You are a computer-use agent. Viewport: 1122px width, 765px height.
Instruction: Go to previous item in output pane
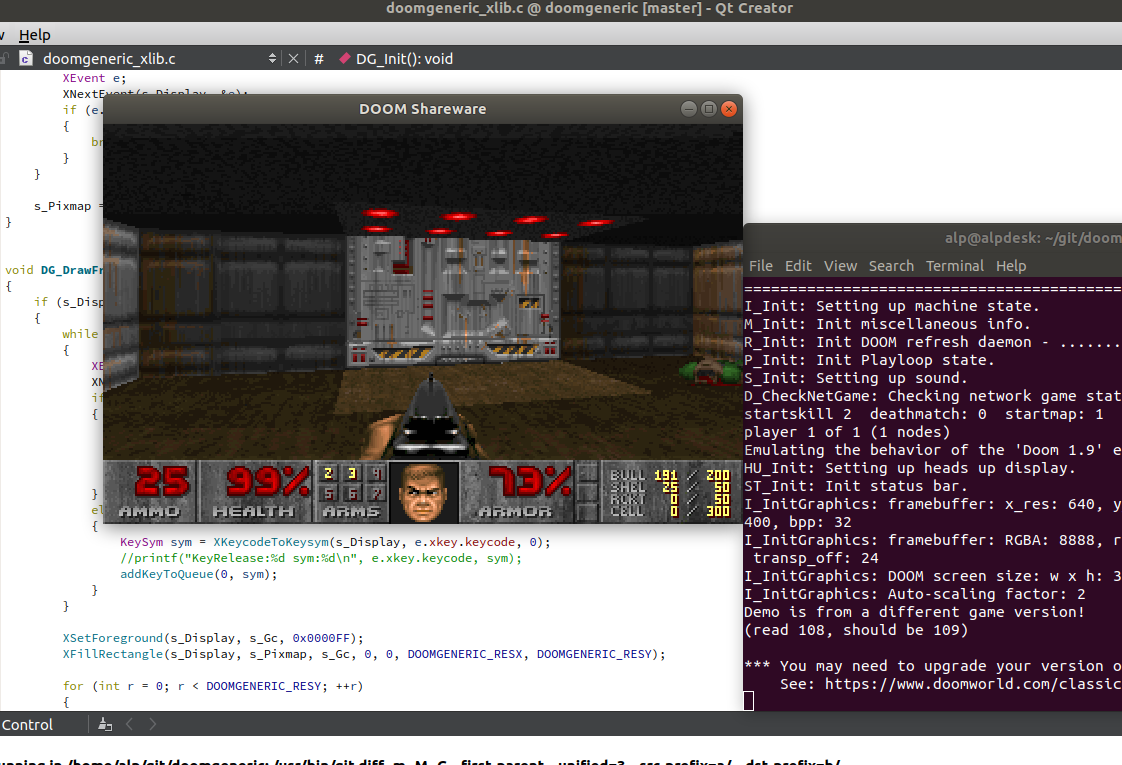(130, 724)
